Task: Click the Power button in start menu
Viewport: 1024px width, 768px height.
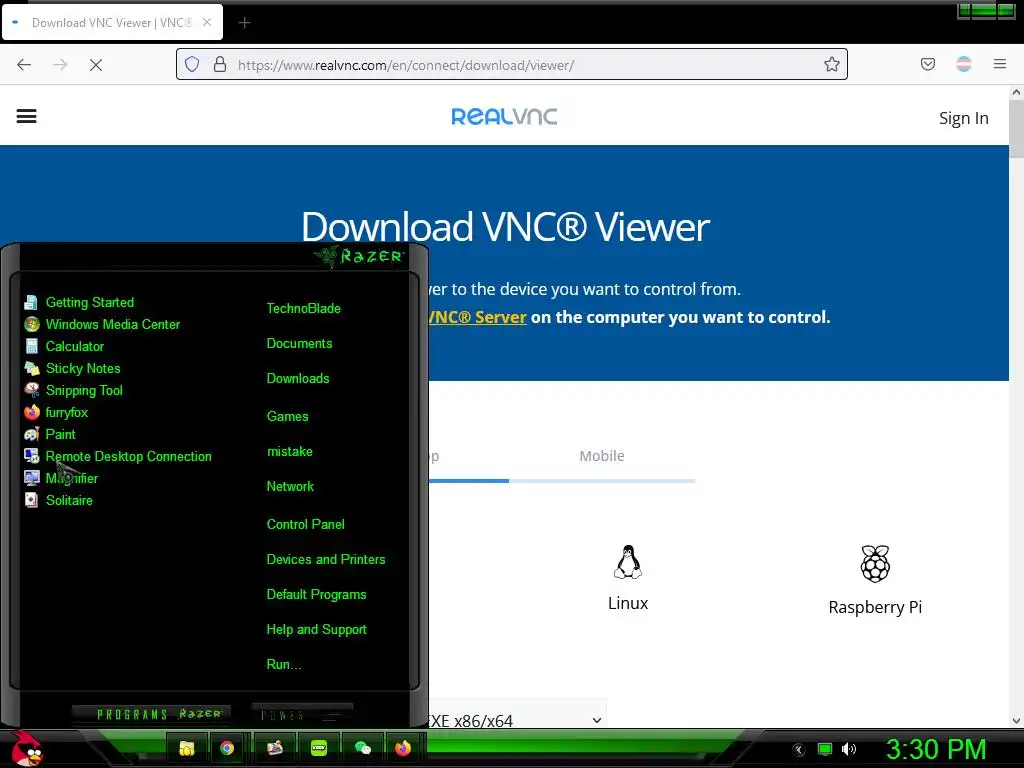Action: [x=302, y=715]
